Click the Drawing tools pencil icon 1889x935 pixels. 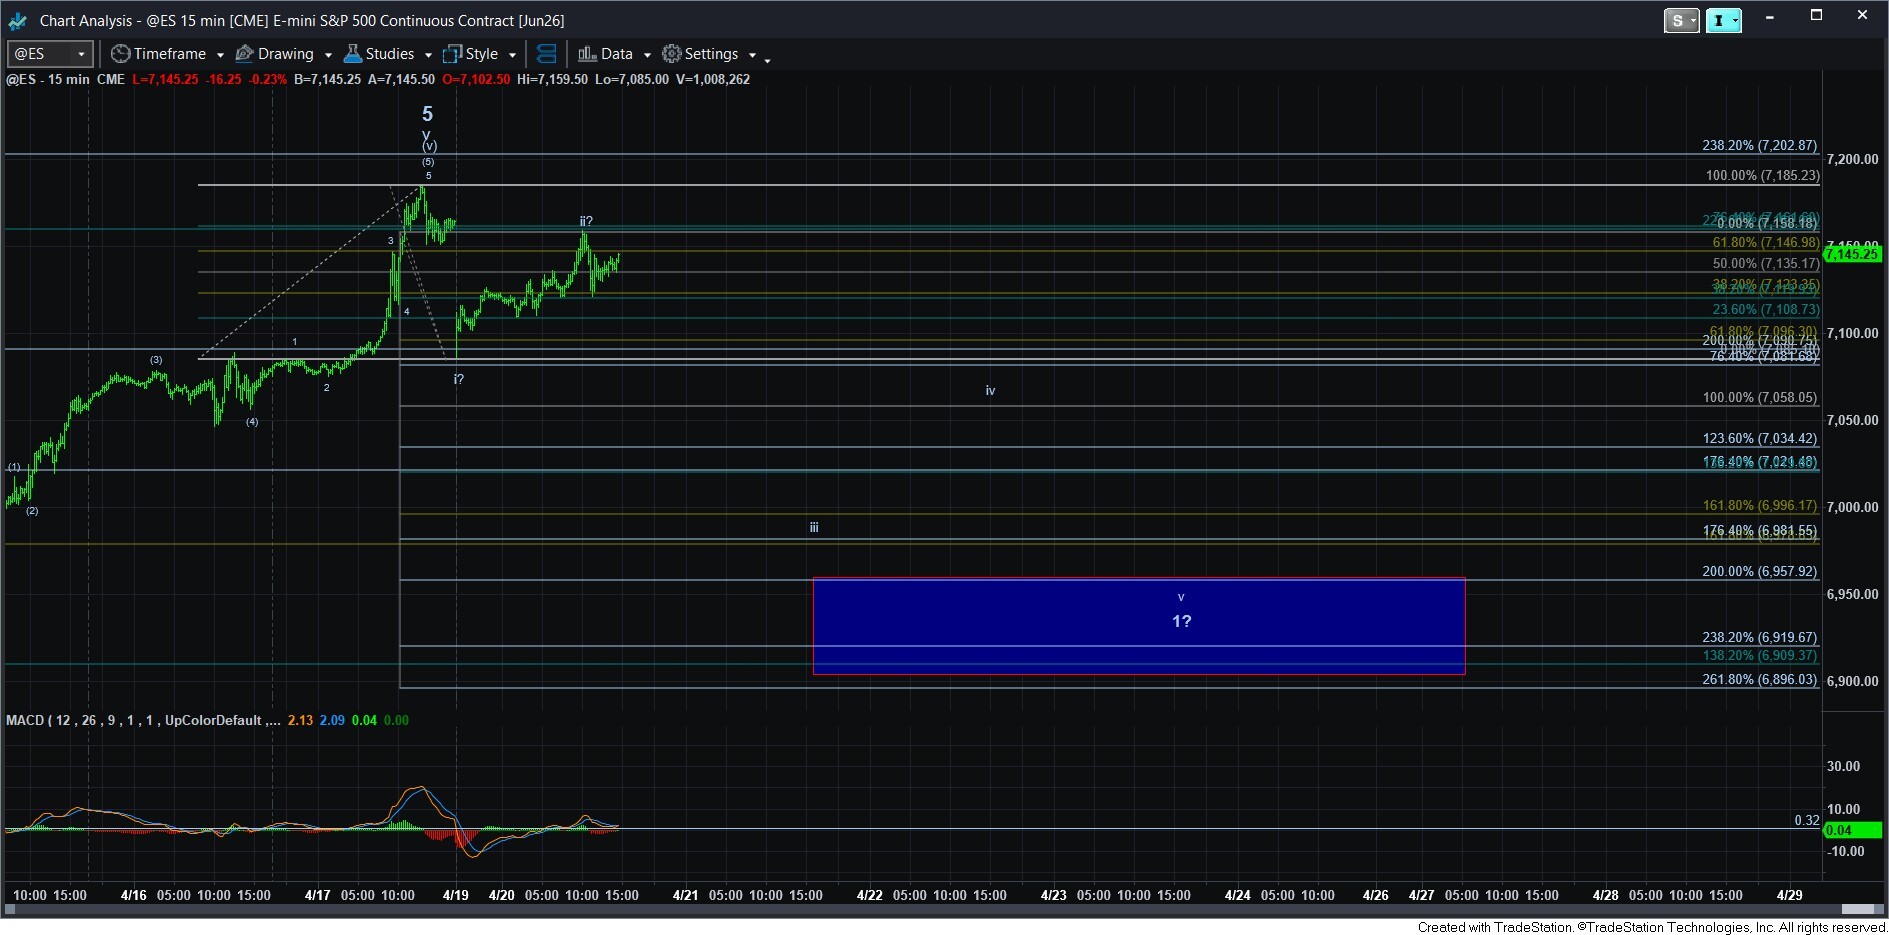click(244, 54)
